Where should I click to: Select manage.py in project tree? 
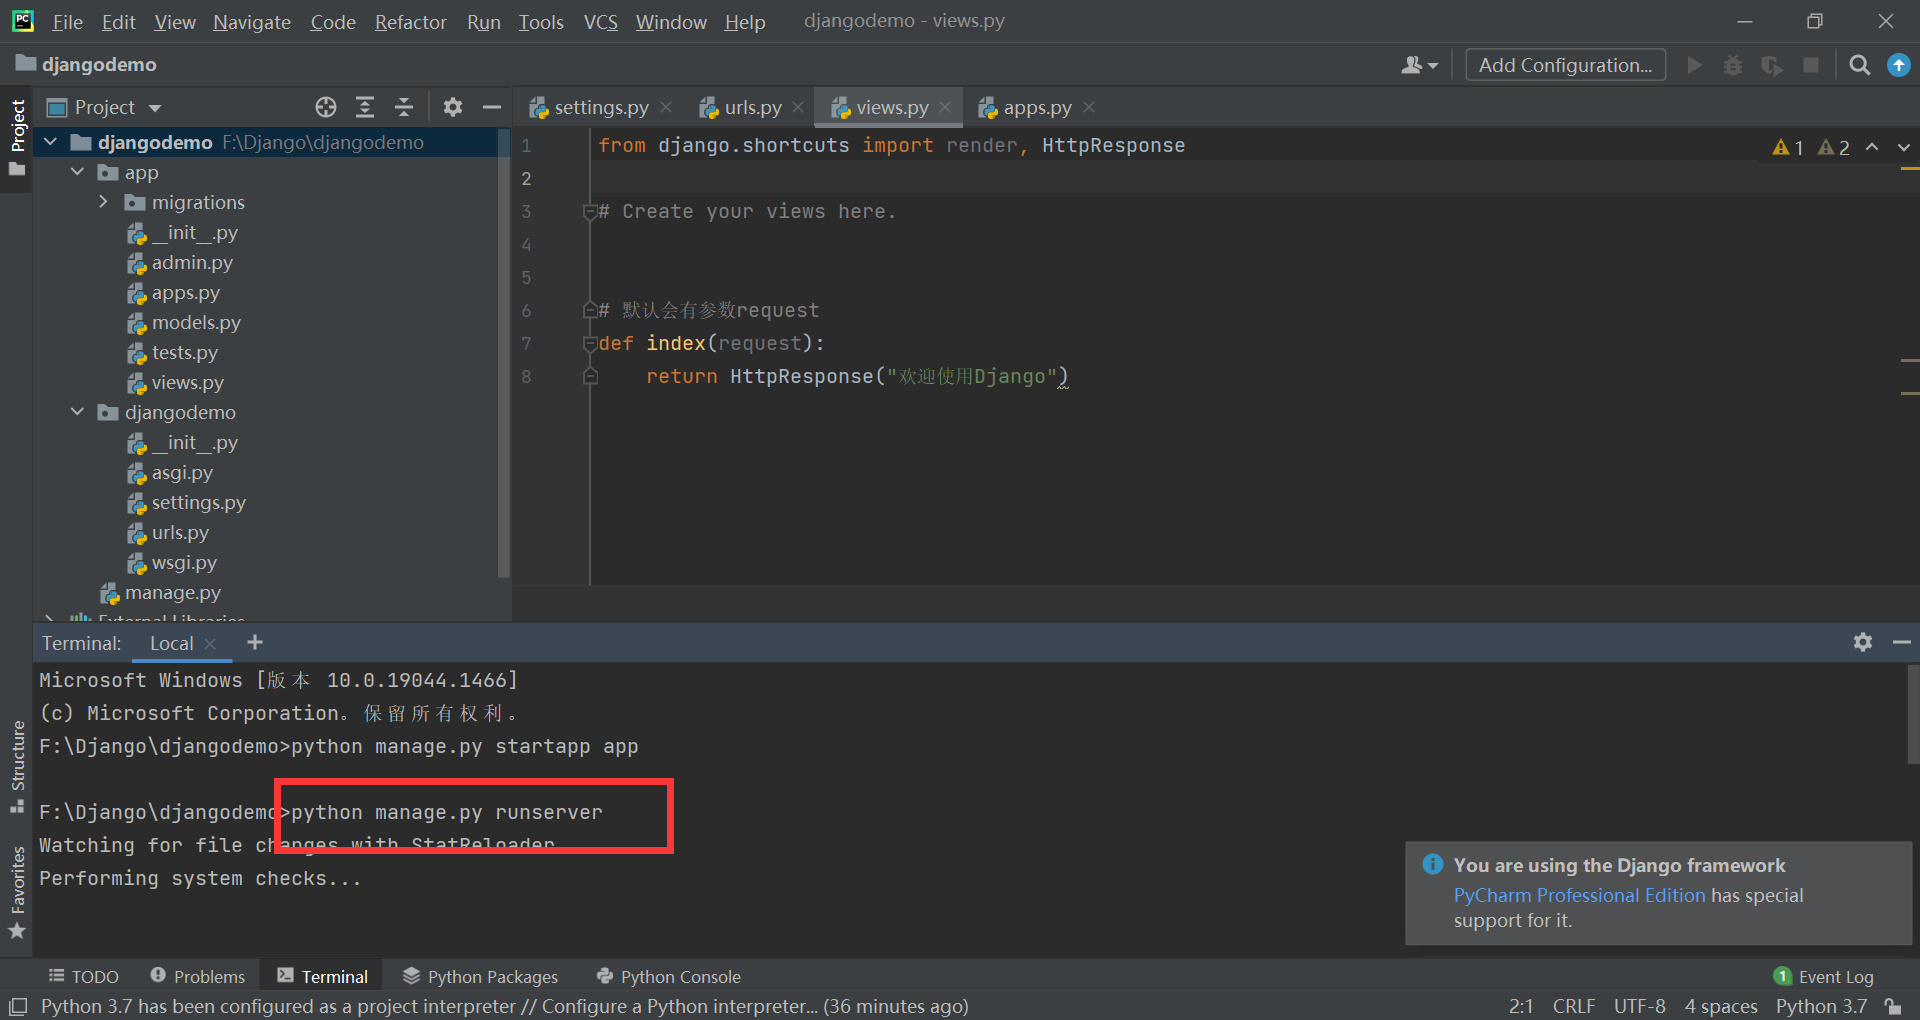(x=172, y=592)
